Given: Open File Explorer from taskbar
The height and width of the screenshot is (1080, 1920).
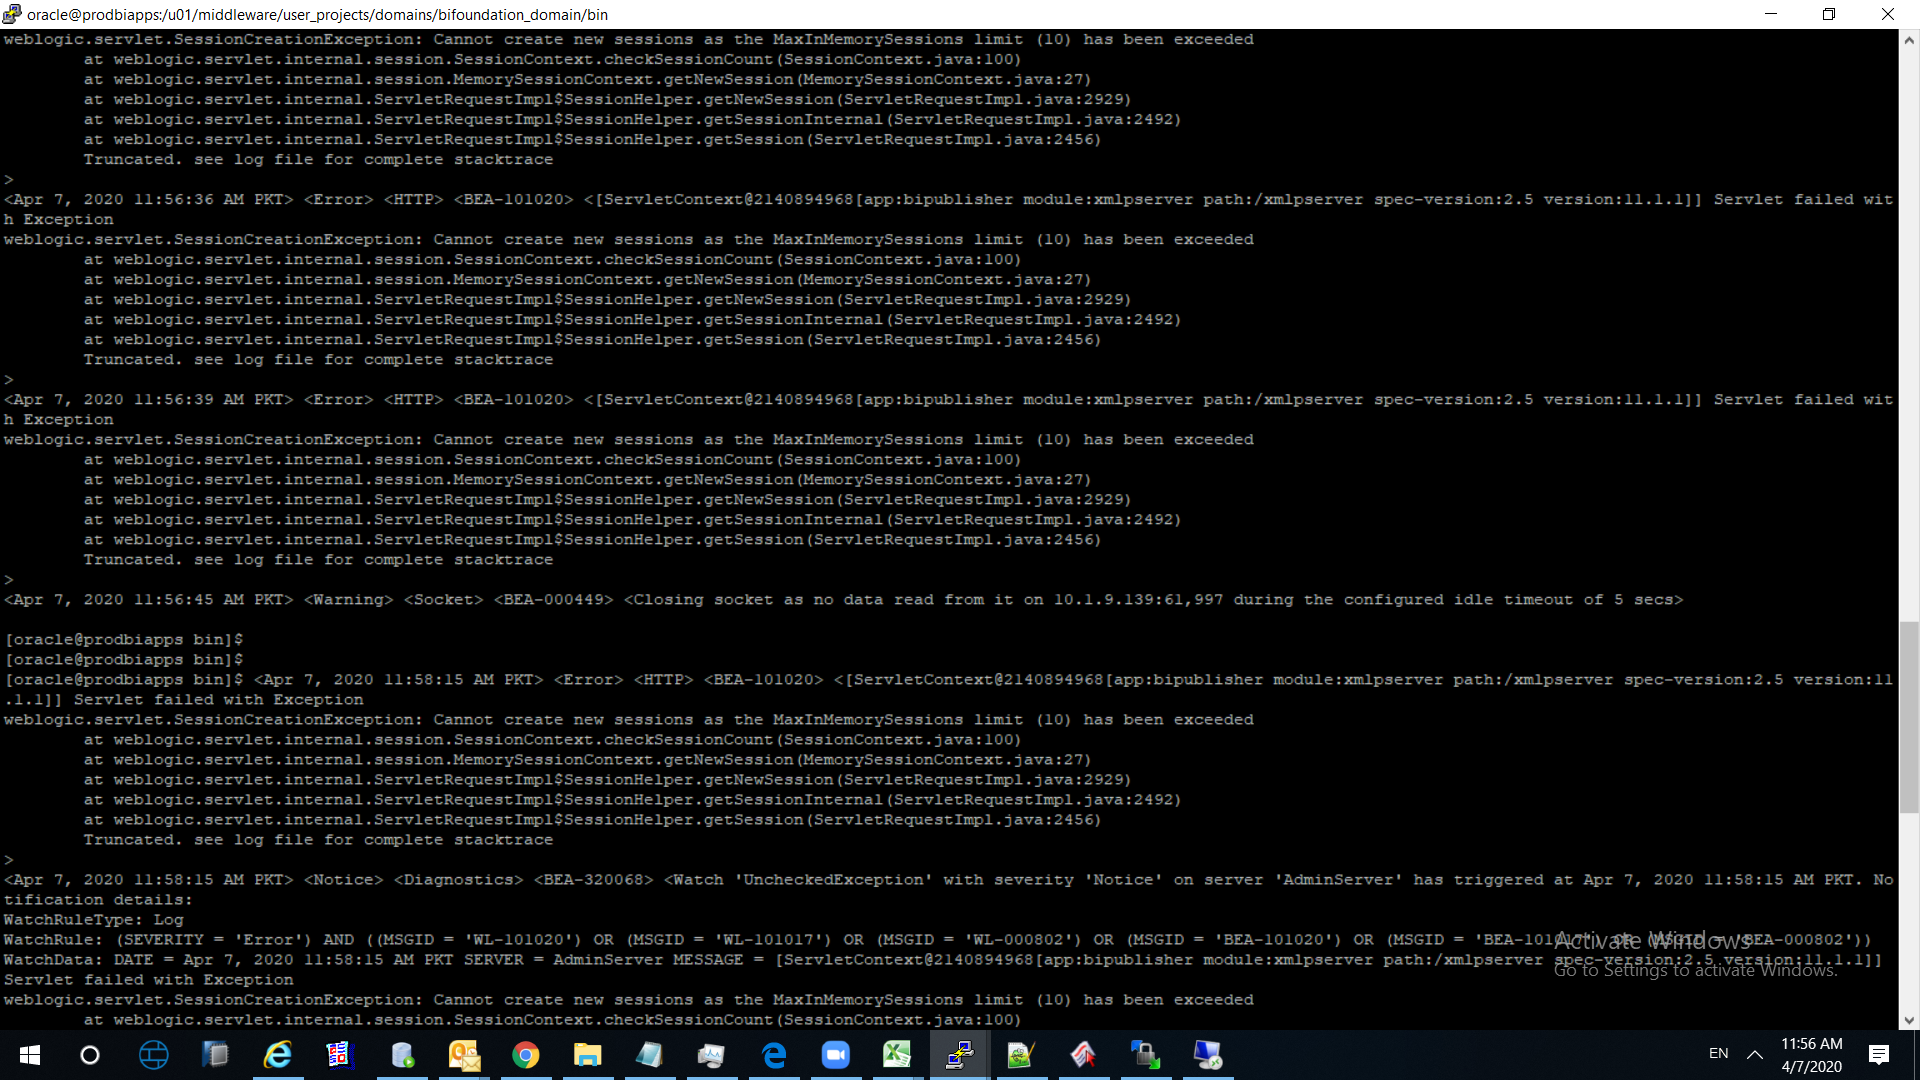Looking at the screenshot, I should click(587, 1055).
